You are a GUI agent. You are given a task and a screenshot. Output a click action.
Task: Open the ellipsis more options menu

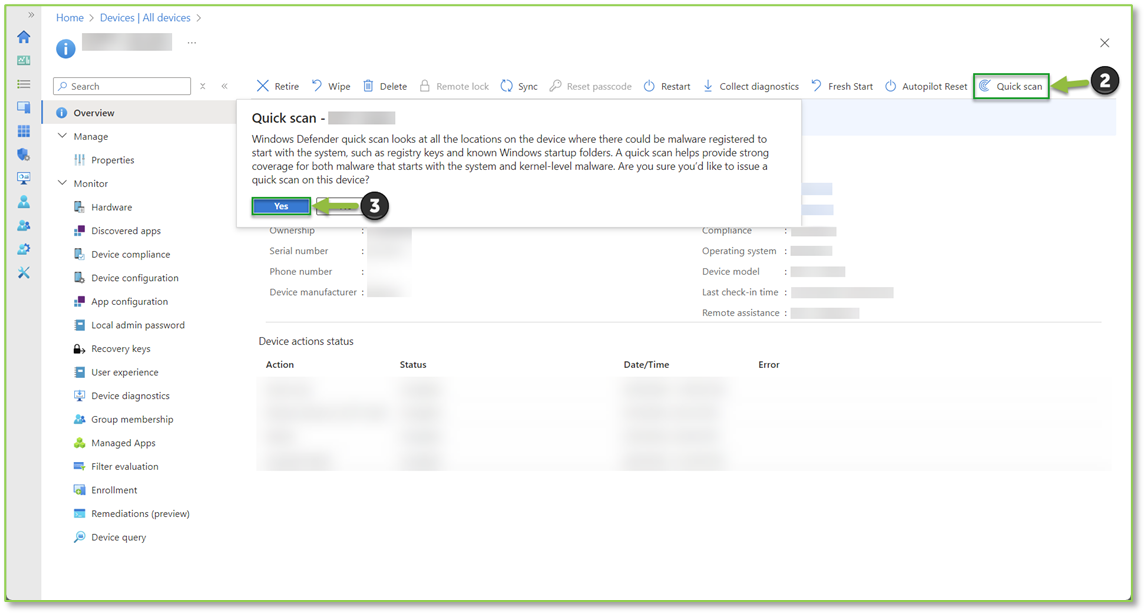coord(192,43)
